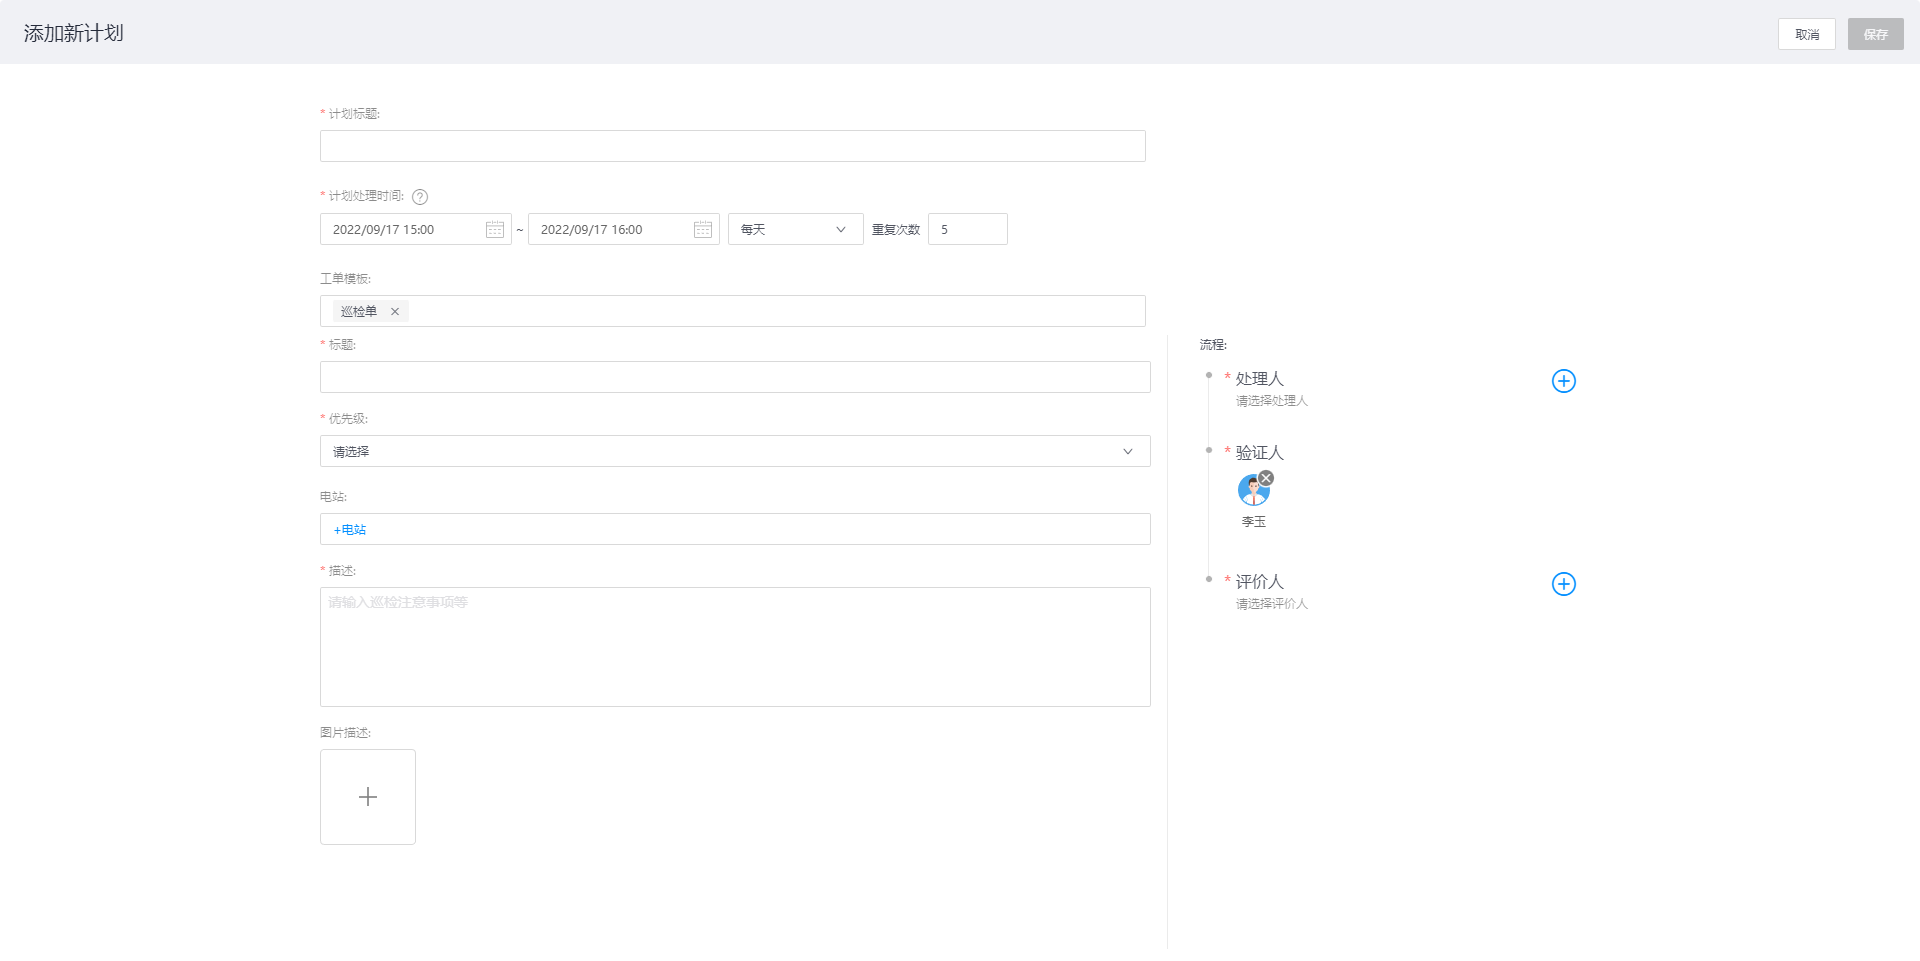Click the 取消 button
This screenshot has width=1920, height=961.
point(1806,35)
